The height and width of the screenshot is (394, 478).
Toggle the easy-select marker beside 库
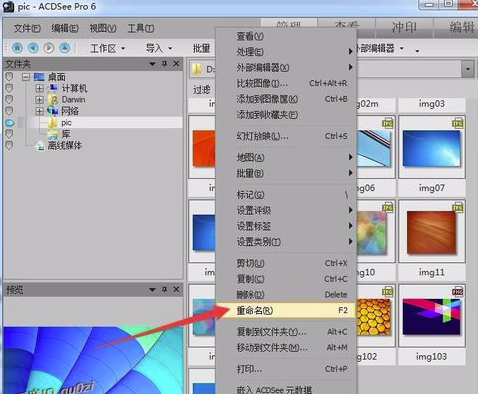click(x=9, y=134)
